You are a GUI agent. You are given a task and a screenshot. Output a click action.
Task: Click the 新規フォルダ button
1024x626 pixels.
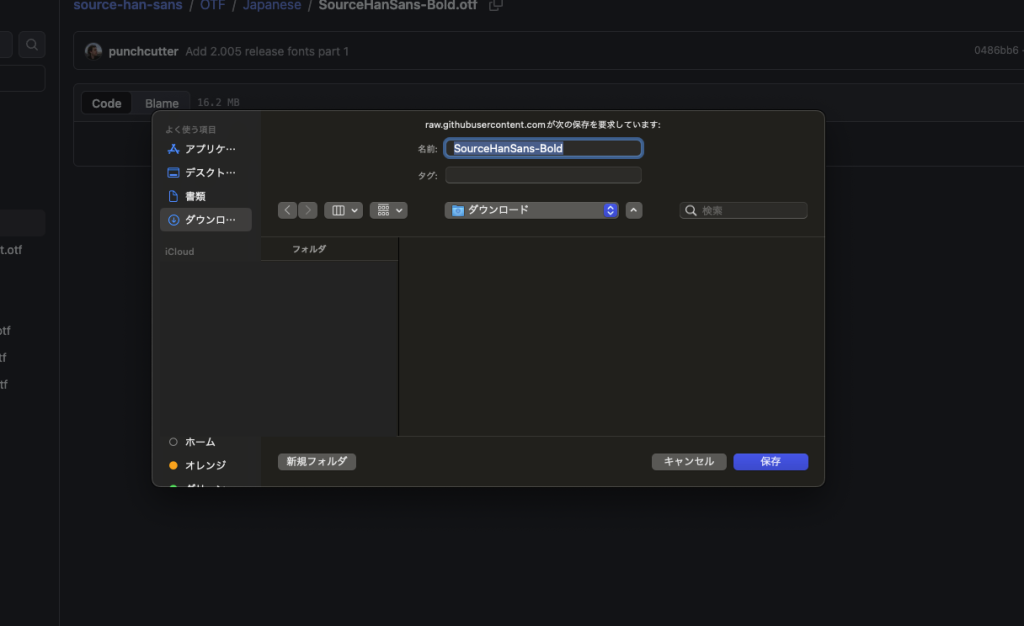click(x=317, y=462)
